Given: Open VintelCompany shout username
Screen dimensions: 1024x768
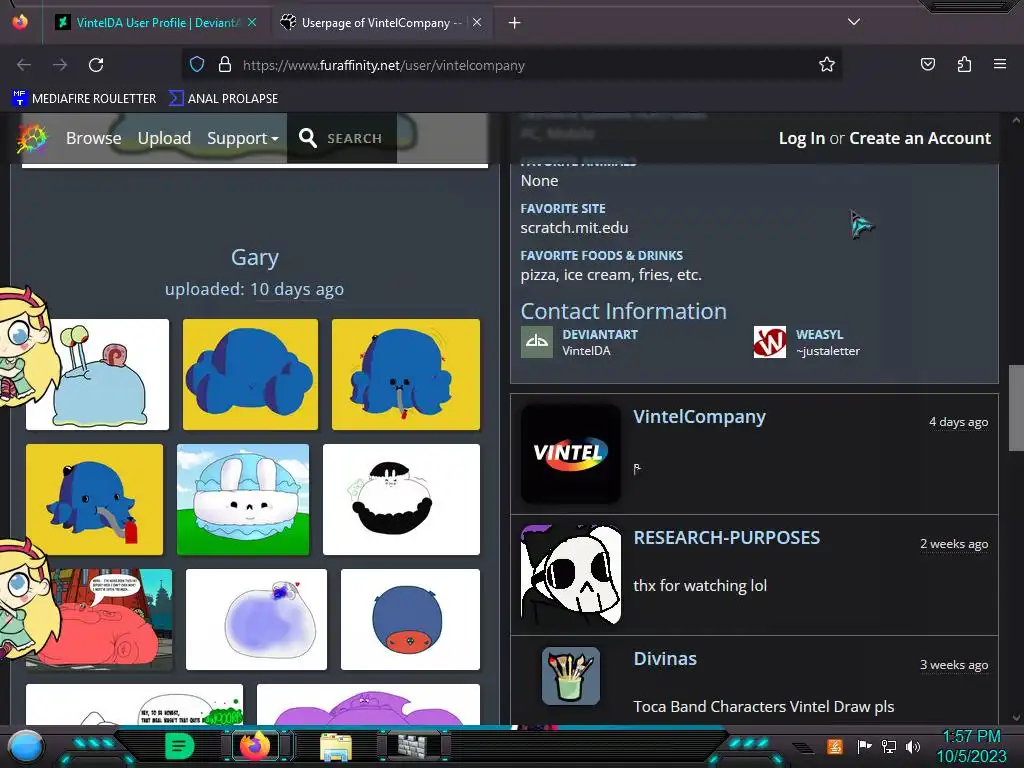Looking at the screenshot, I should (x=699, y=417).
